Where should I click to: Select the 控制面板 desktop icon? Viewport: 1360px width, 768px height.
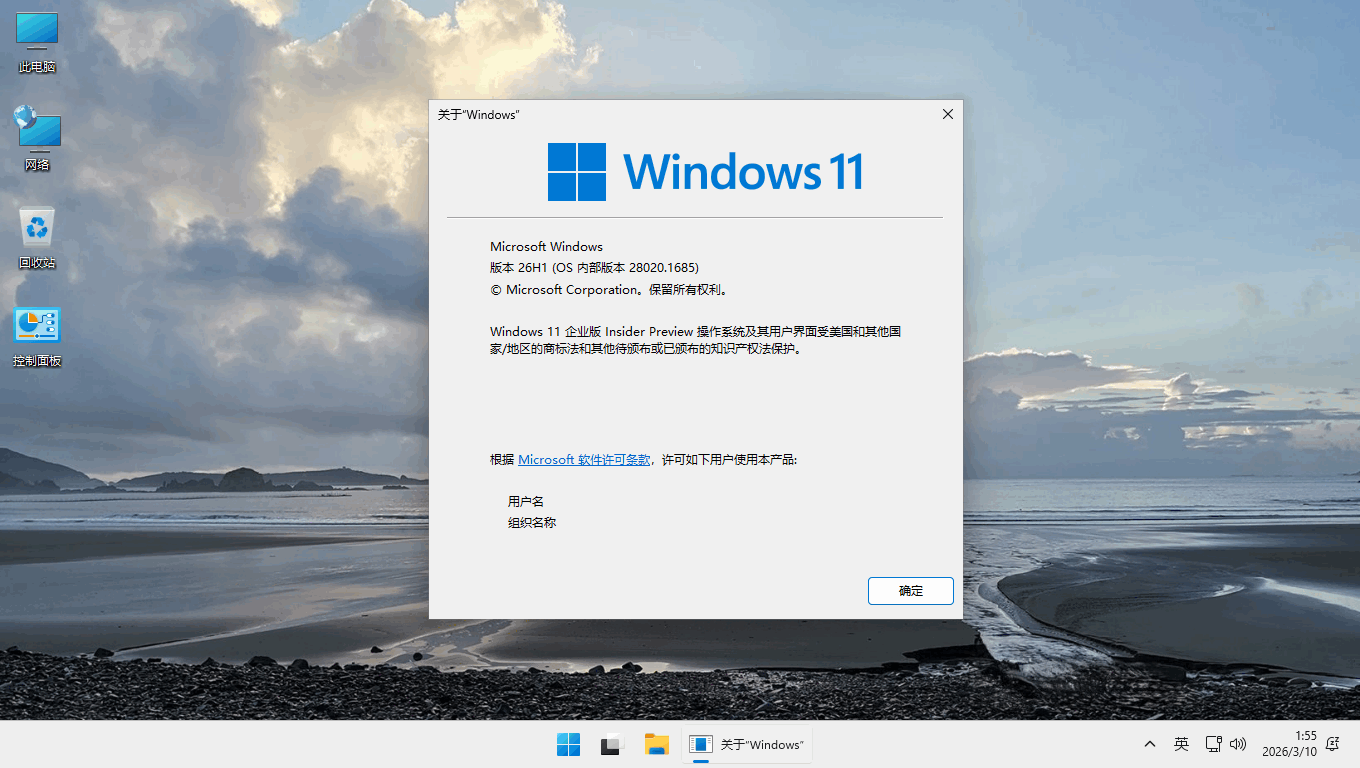37,336
